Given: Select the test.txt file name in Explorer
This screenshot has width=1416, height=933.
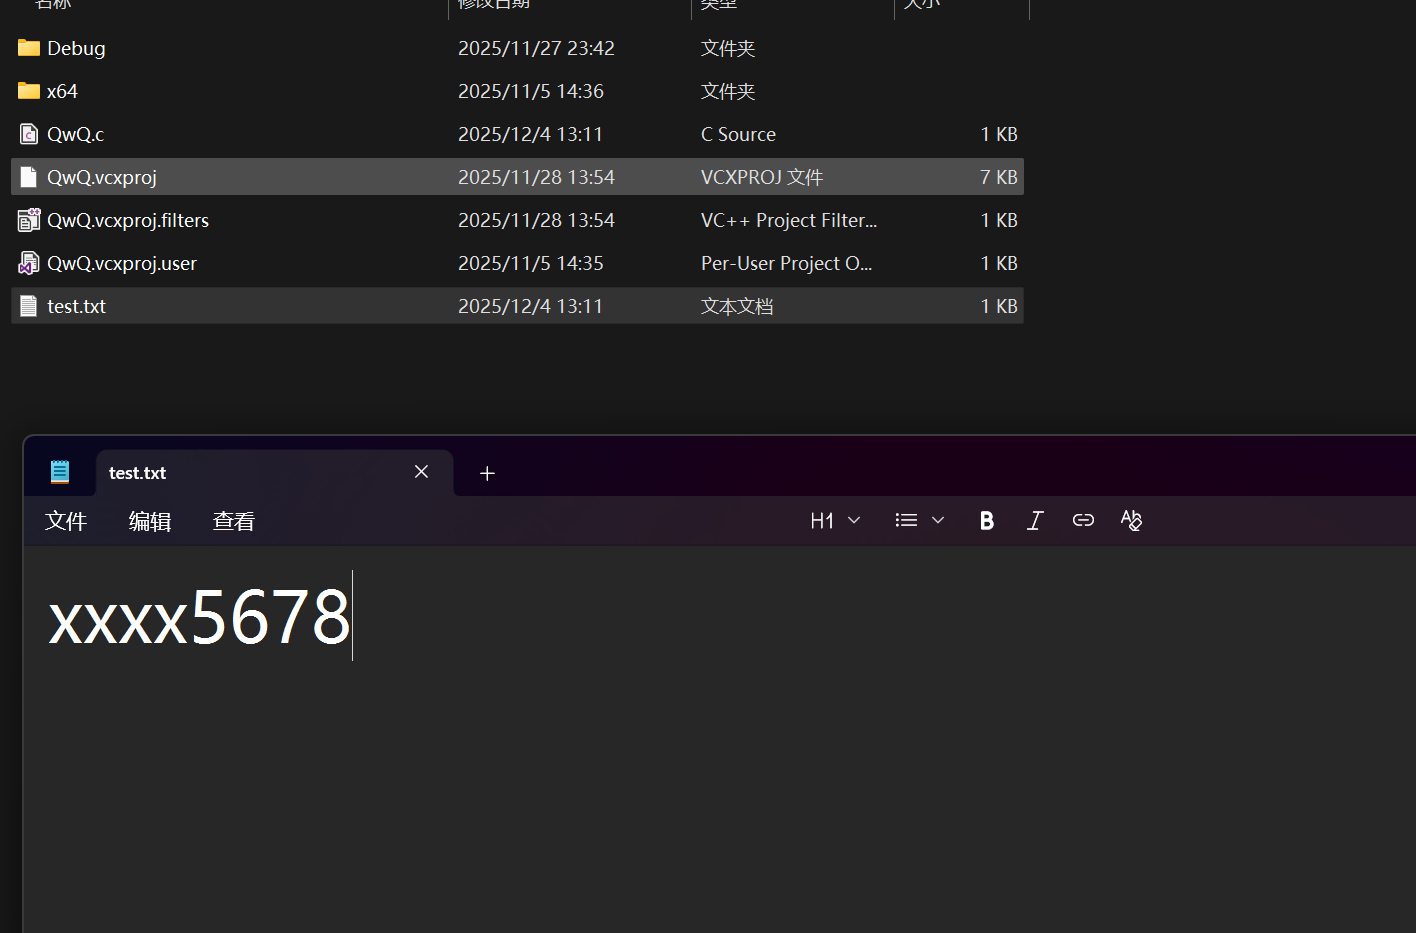Looking at the screenshot, I should [76, 306].
